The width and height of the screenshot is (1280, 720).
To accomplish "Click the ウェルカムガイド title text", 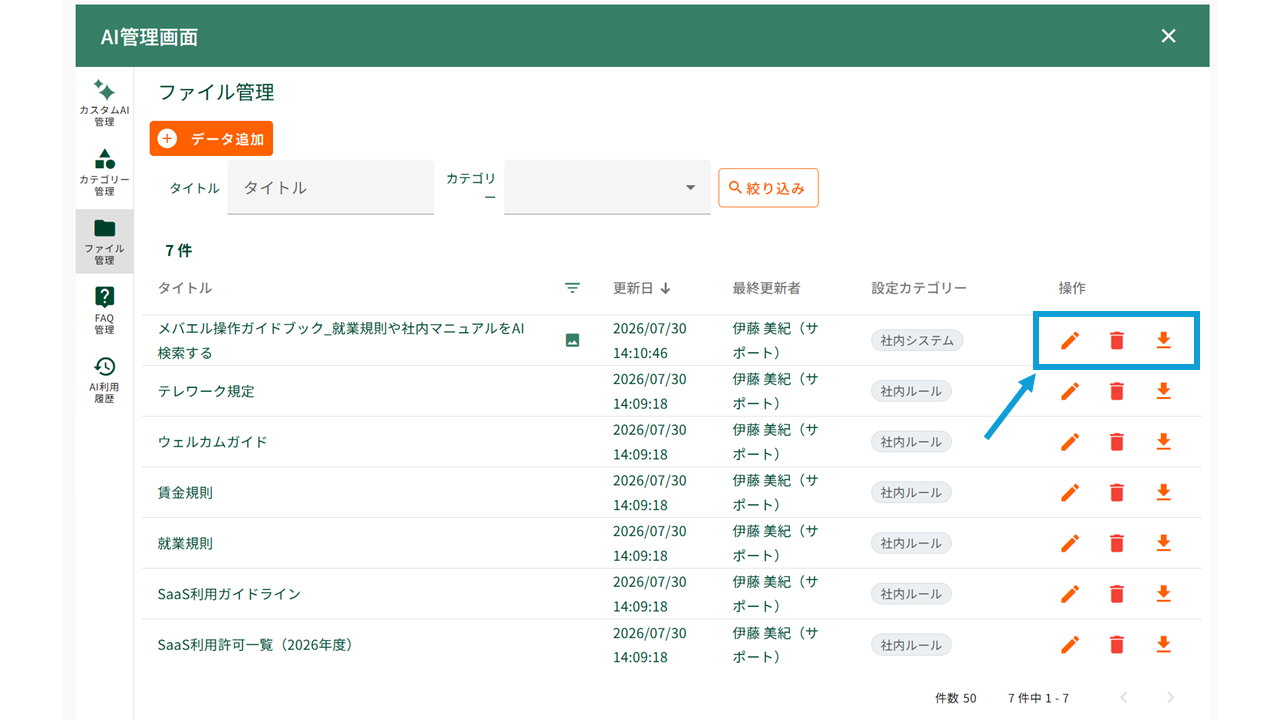I will pyautogui.click(x=213, y=442).
